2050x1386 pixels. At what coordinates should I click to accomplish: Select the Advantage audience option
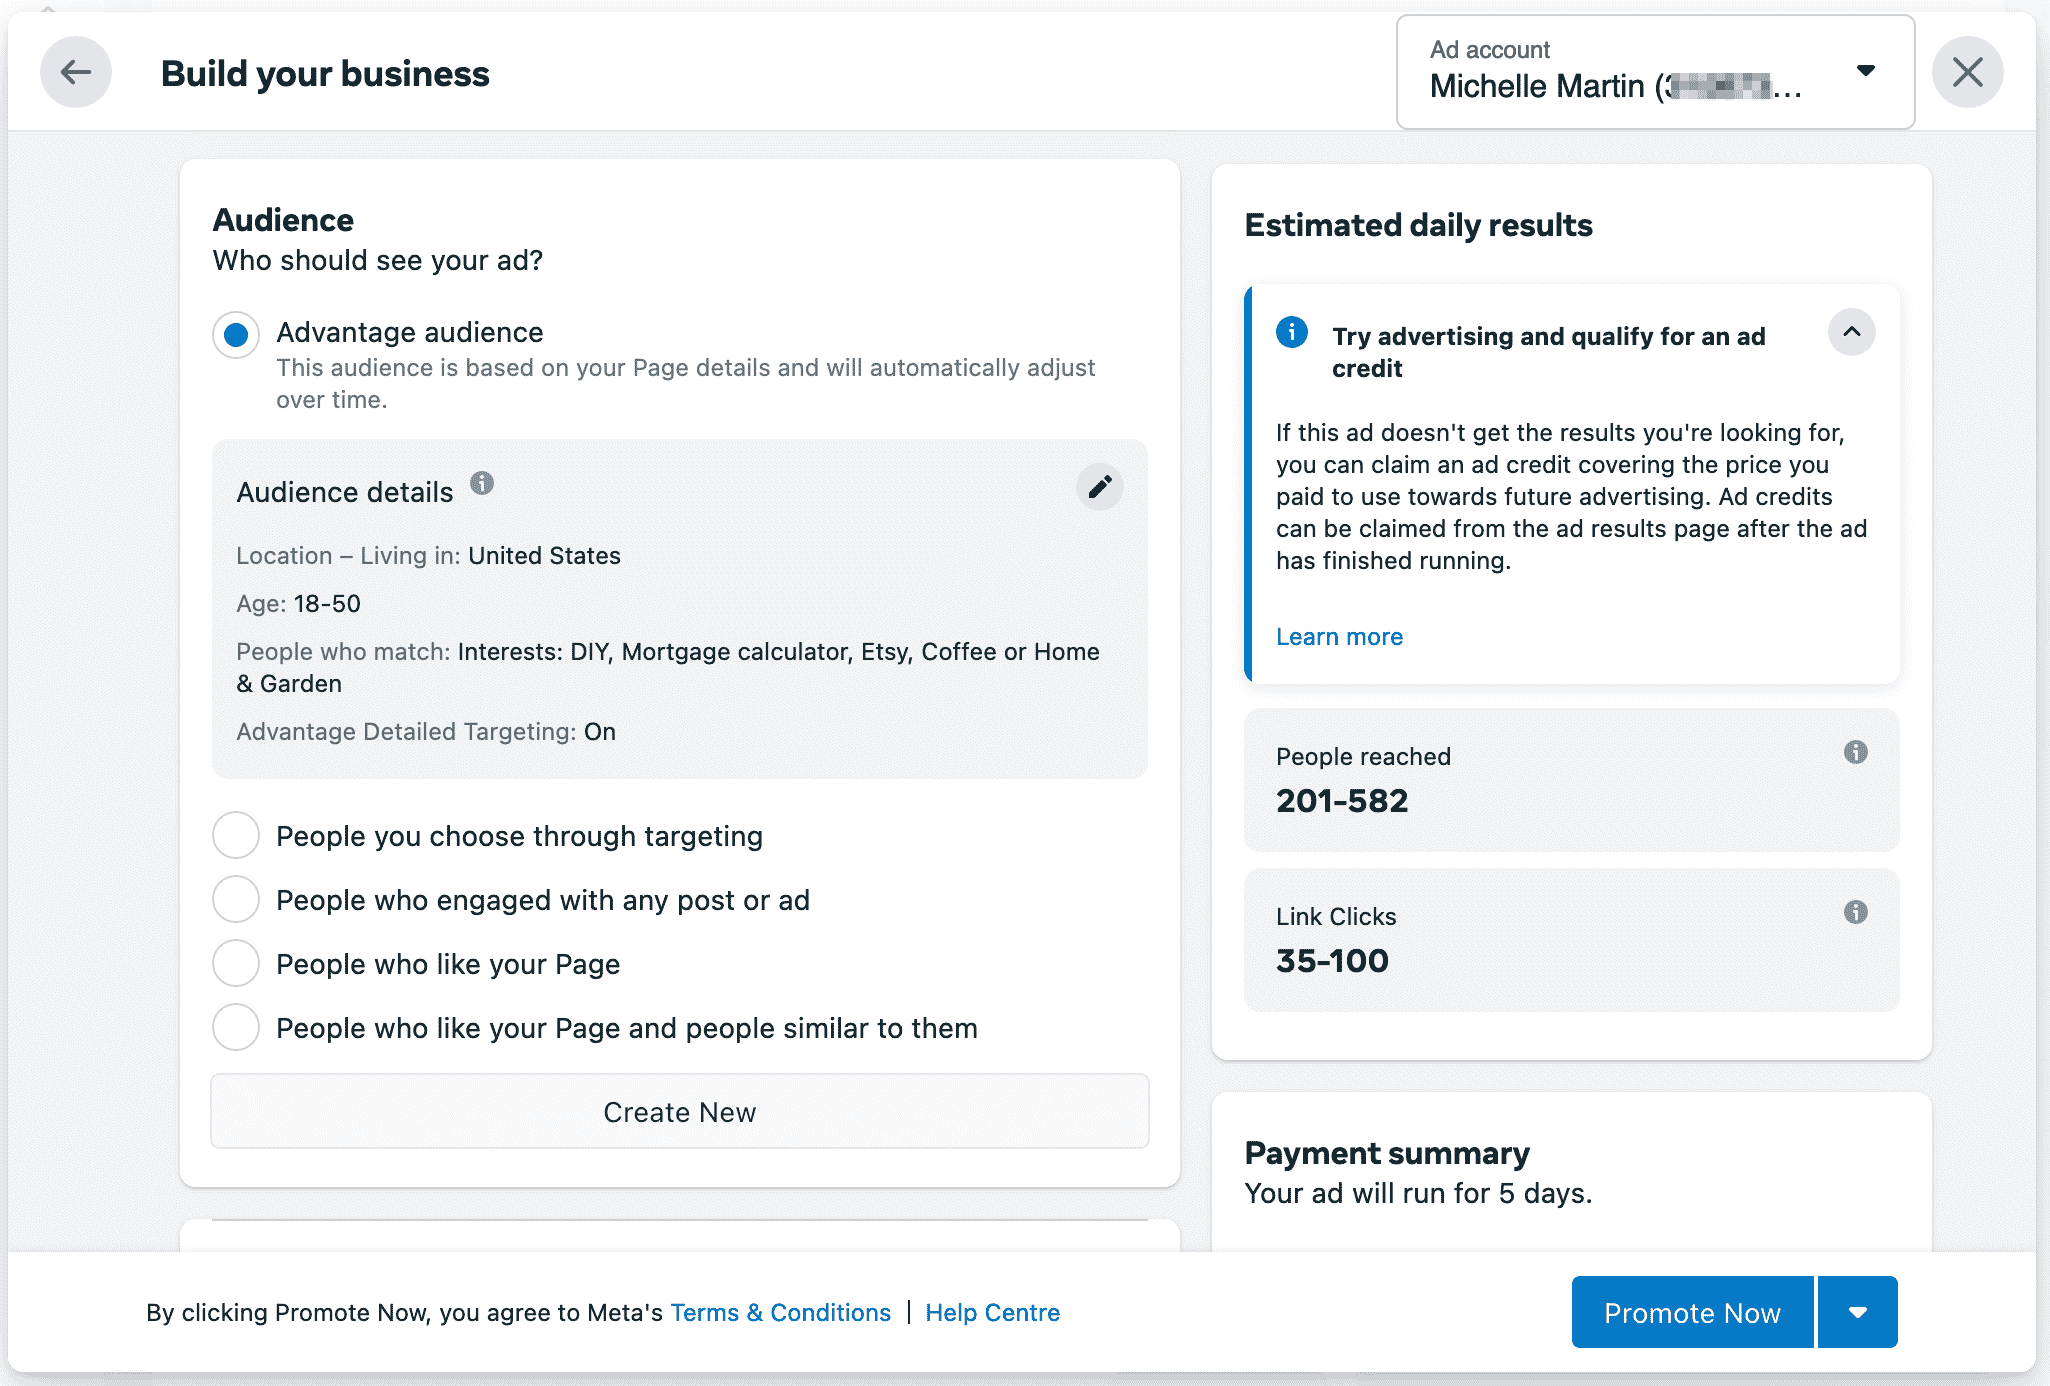235,334
